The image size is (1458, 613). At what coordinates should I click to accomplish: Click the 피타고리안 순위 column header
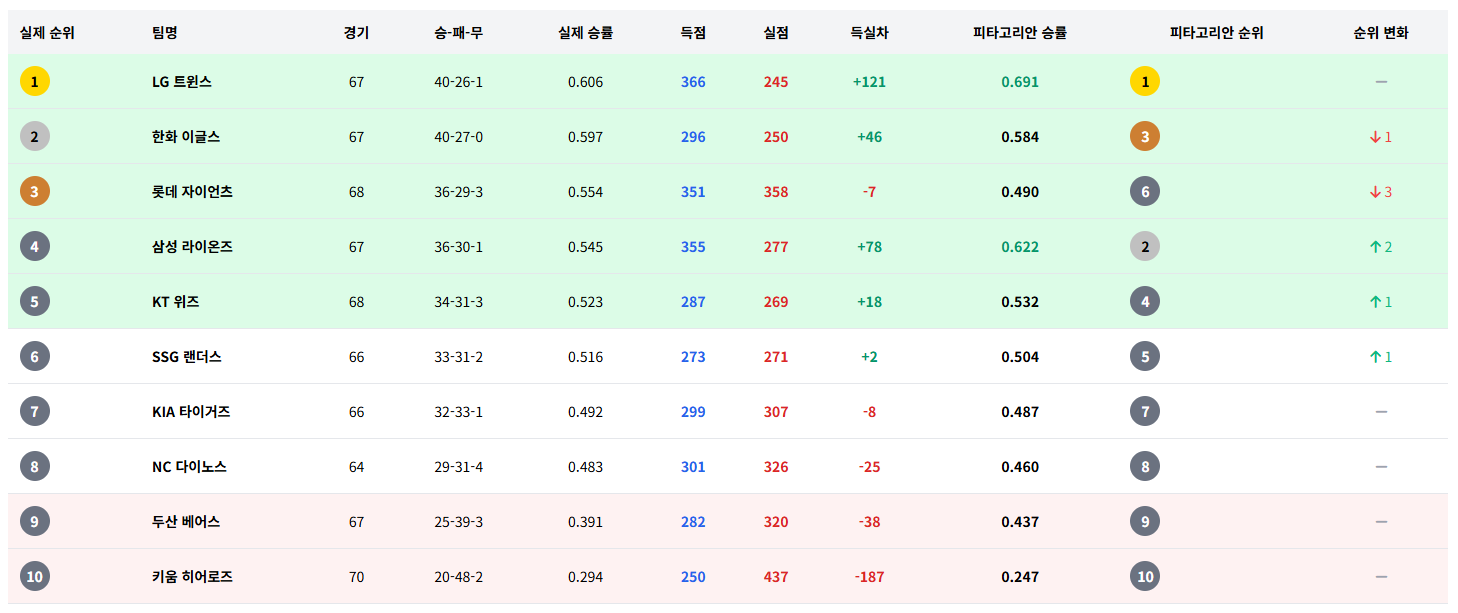(1217, 33)
